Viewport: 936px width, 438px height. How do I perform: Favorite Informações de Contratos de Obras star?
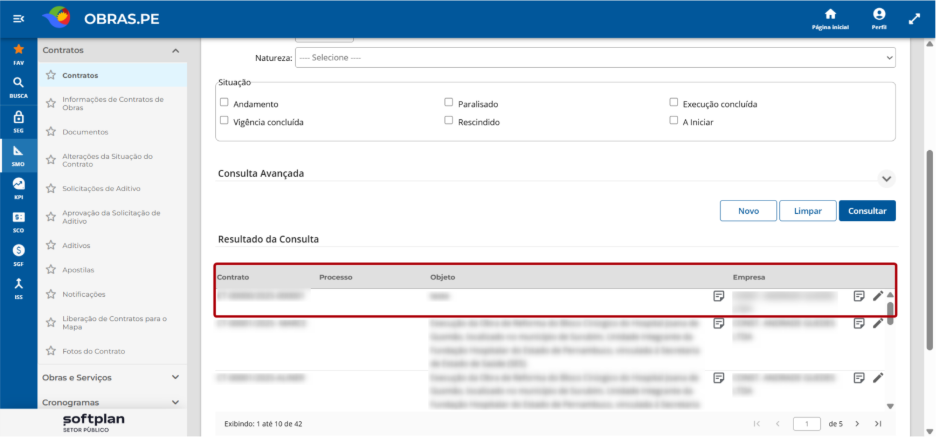[x=51, y=103]
